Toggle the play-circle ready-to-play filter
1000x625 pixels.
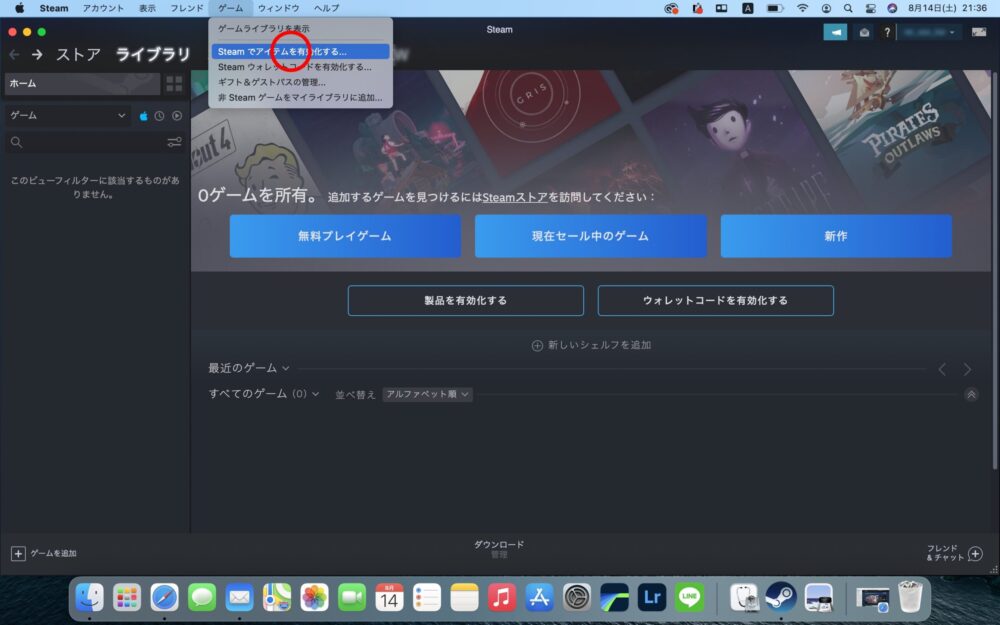point(177,116)
